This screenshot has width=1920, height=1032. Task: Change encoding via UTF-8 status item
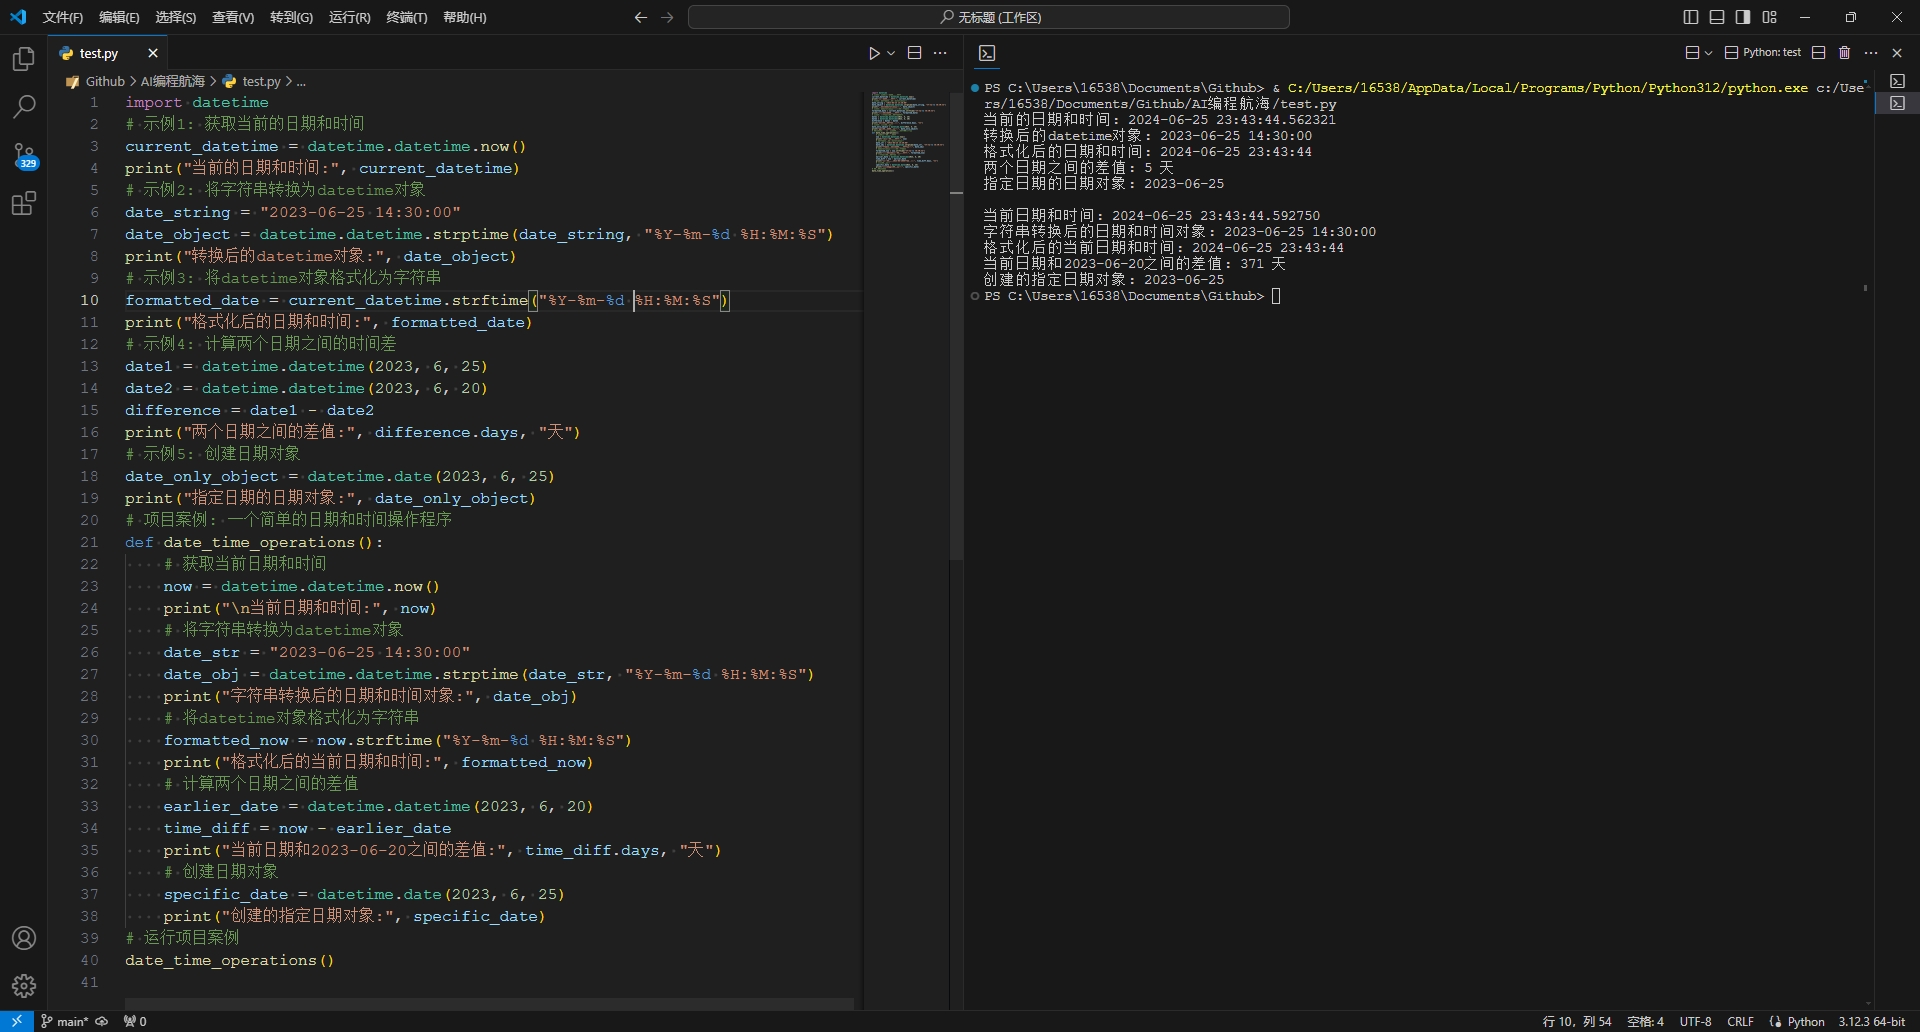[1695, 1021]
